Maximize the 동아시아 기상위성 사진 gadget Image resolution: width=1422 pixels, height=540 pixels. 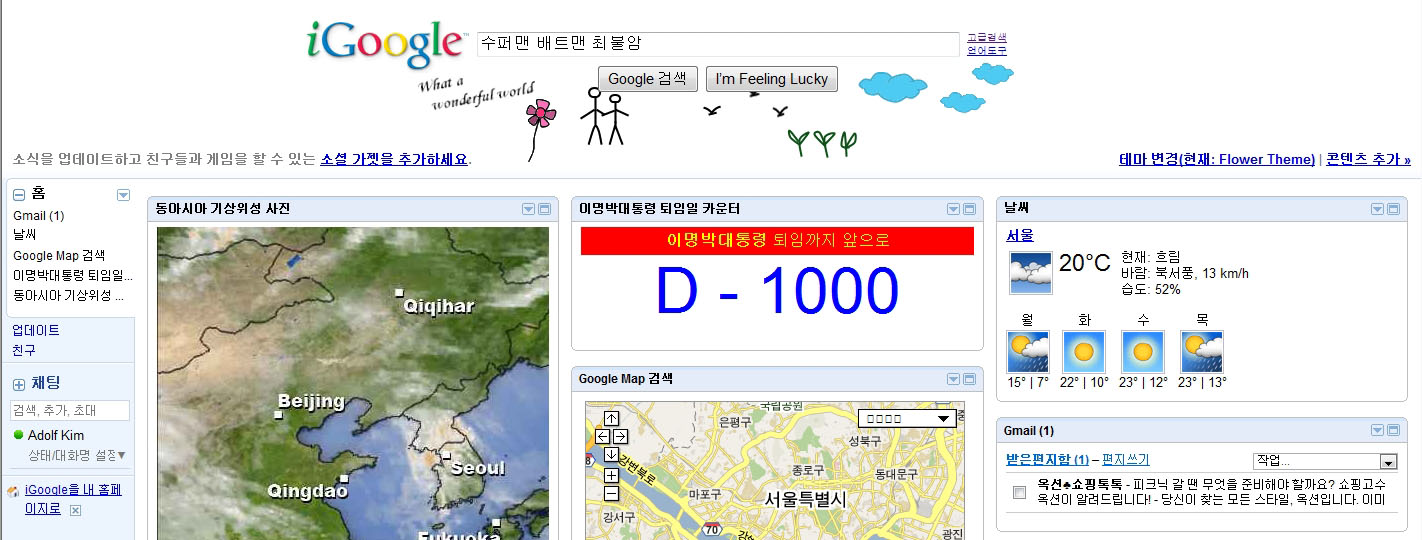pyautogui.click(x=545, y=209)
